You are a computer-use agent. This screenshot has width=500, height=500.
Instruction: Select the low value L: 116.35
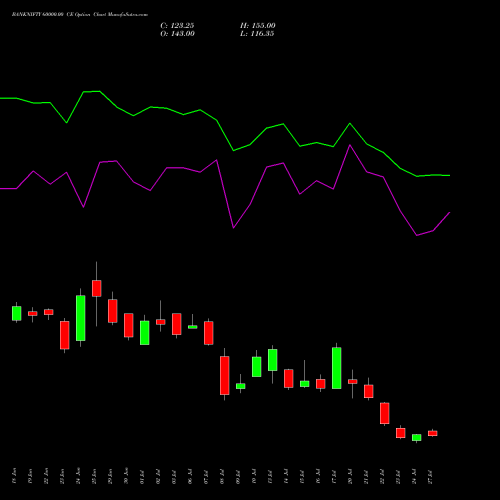257,34
